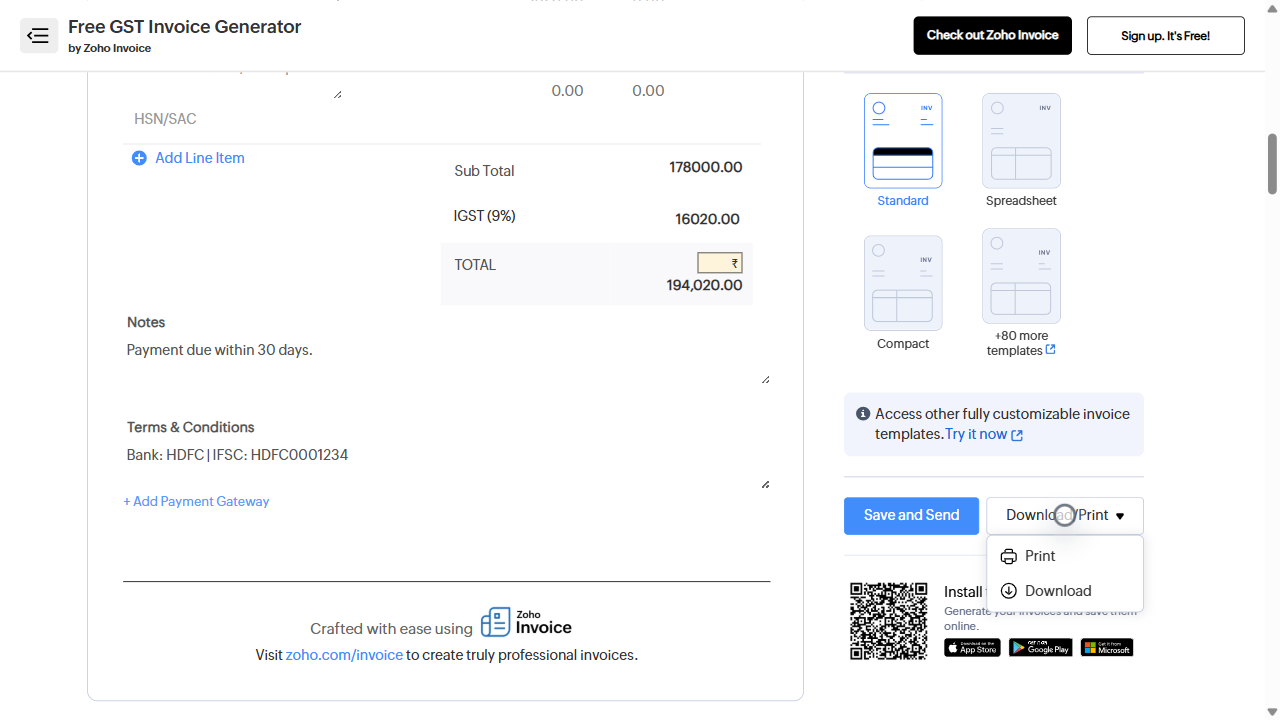Click '+ Add Payment Gateway'
Viewport: 1280px width, 720px height.
196,501
